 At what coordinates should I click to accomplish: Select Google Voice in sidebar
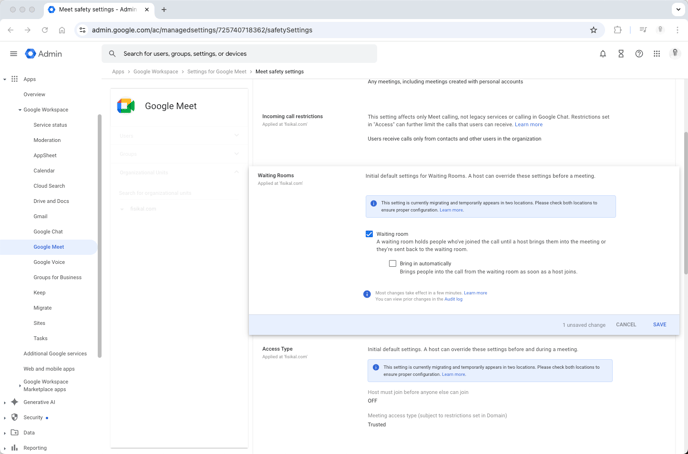[49, 262]
